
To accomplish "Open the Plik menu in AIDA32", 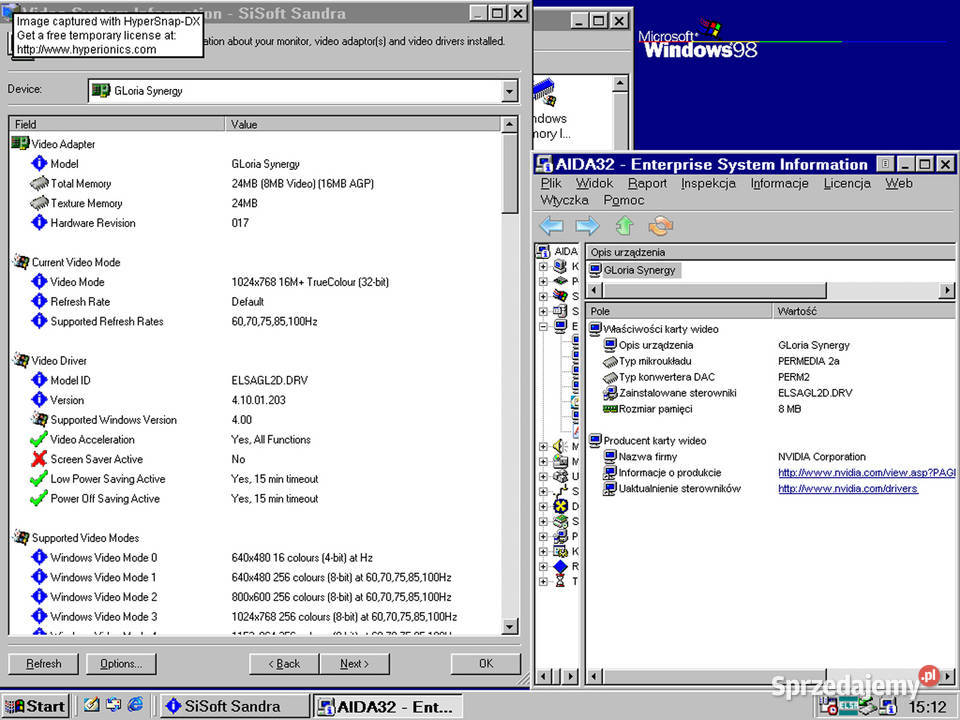I will click(551, 183).
